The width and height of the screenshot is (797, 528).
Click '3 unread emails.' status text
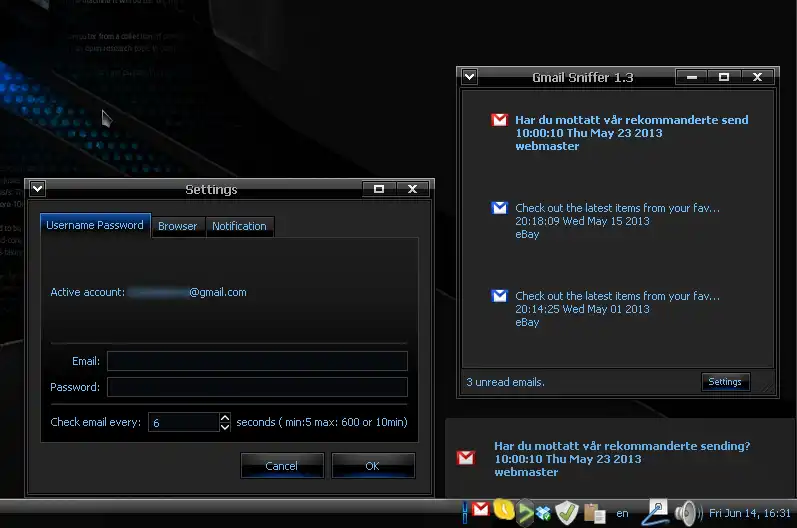(505, 382)
